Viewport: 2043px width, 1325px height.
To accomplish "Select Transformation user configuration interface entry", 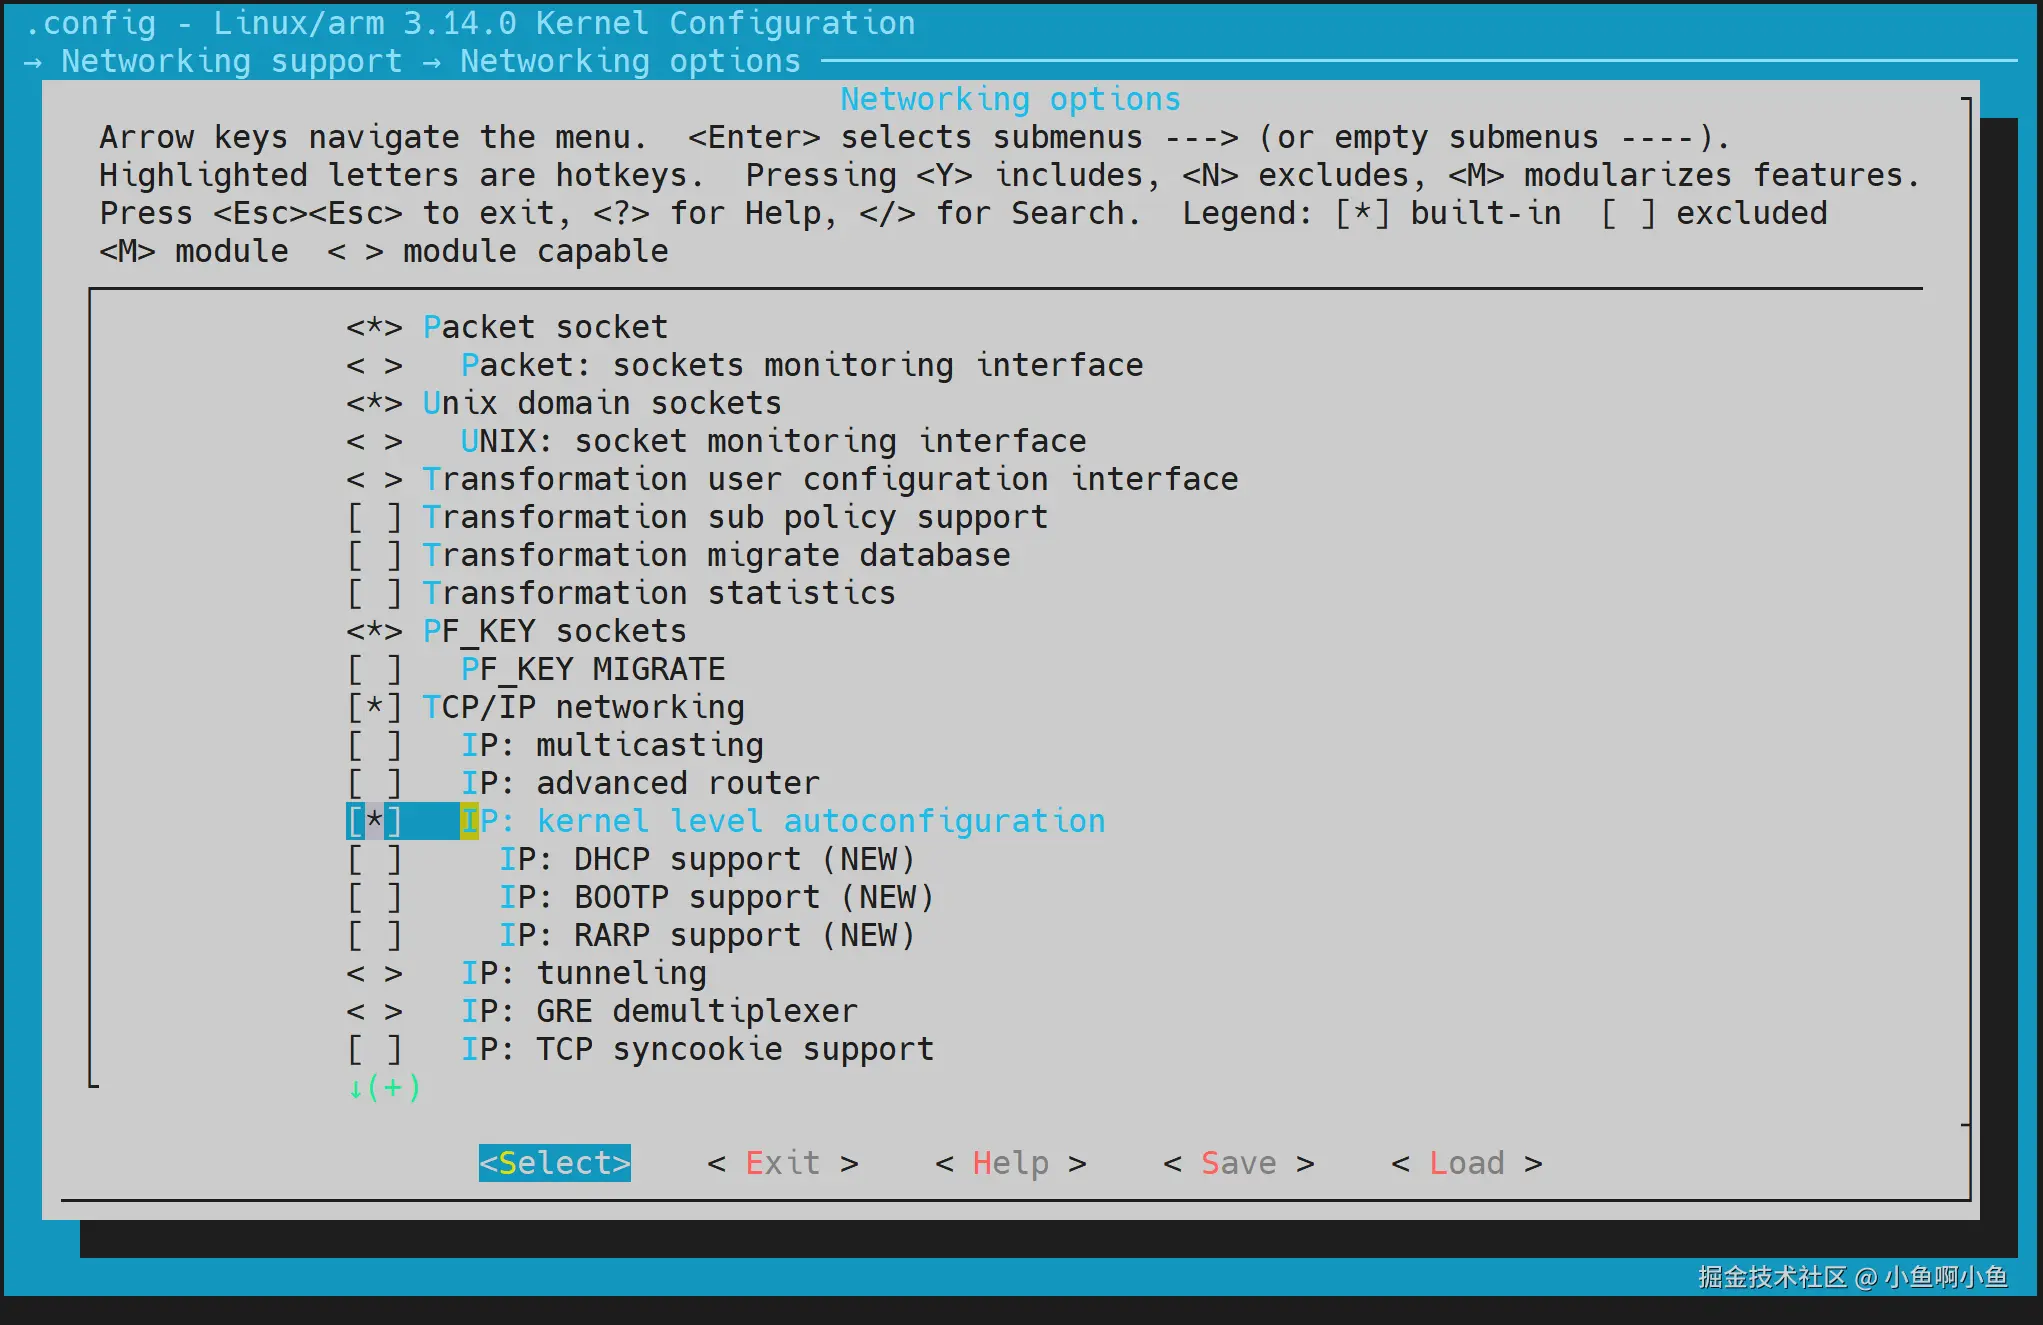I will pos(830,479).
